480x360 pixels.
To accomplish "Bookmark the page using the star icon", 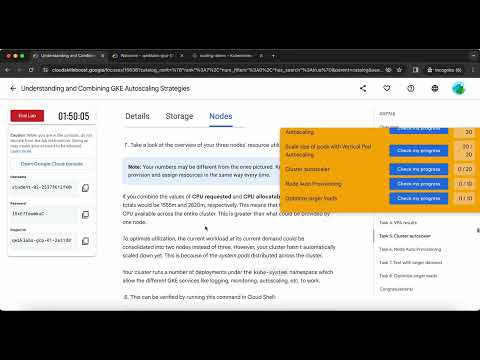I will point(399,70).
